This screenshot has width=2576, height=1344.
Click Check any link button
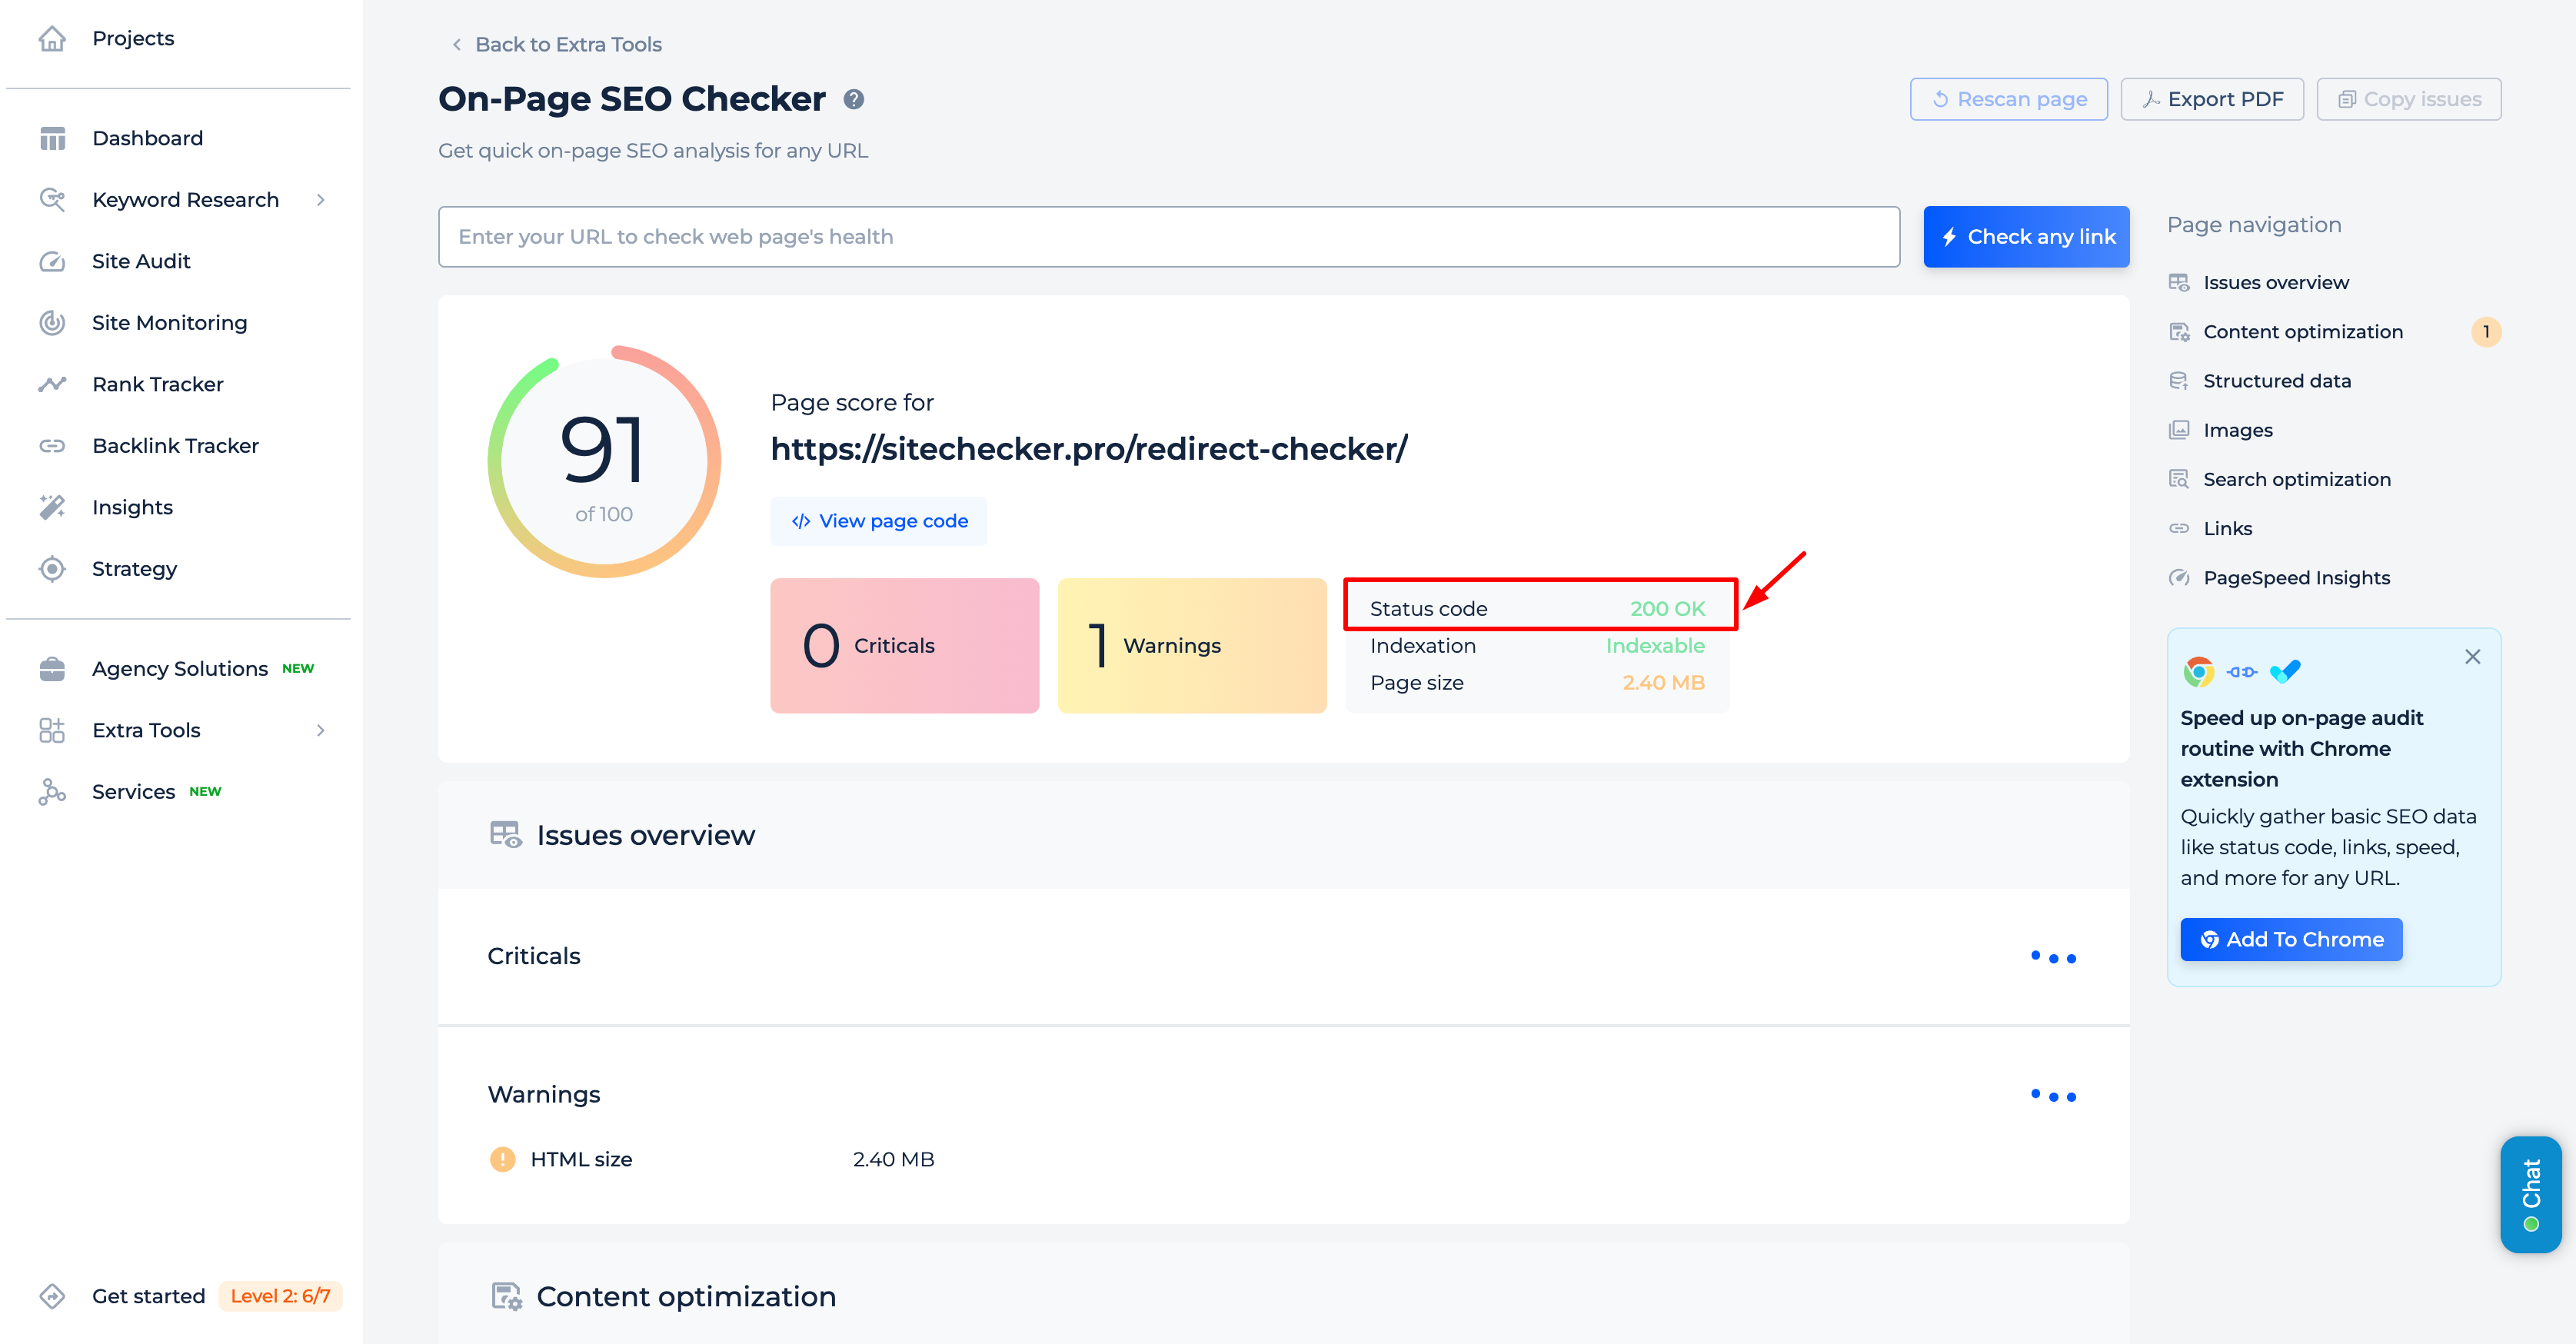(x=2029, y=237)
